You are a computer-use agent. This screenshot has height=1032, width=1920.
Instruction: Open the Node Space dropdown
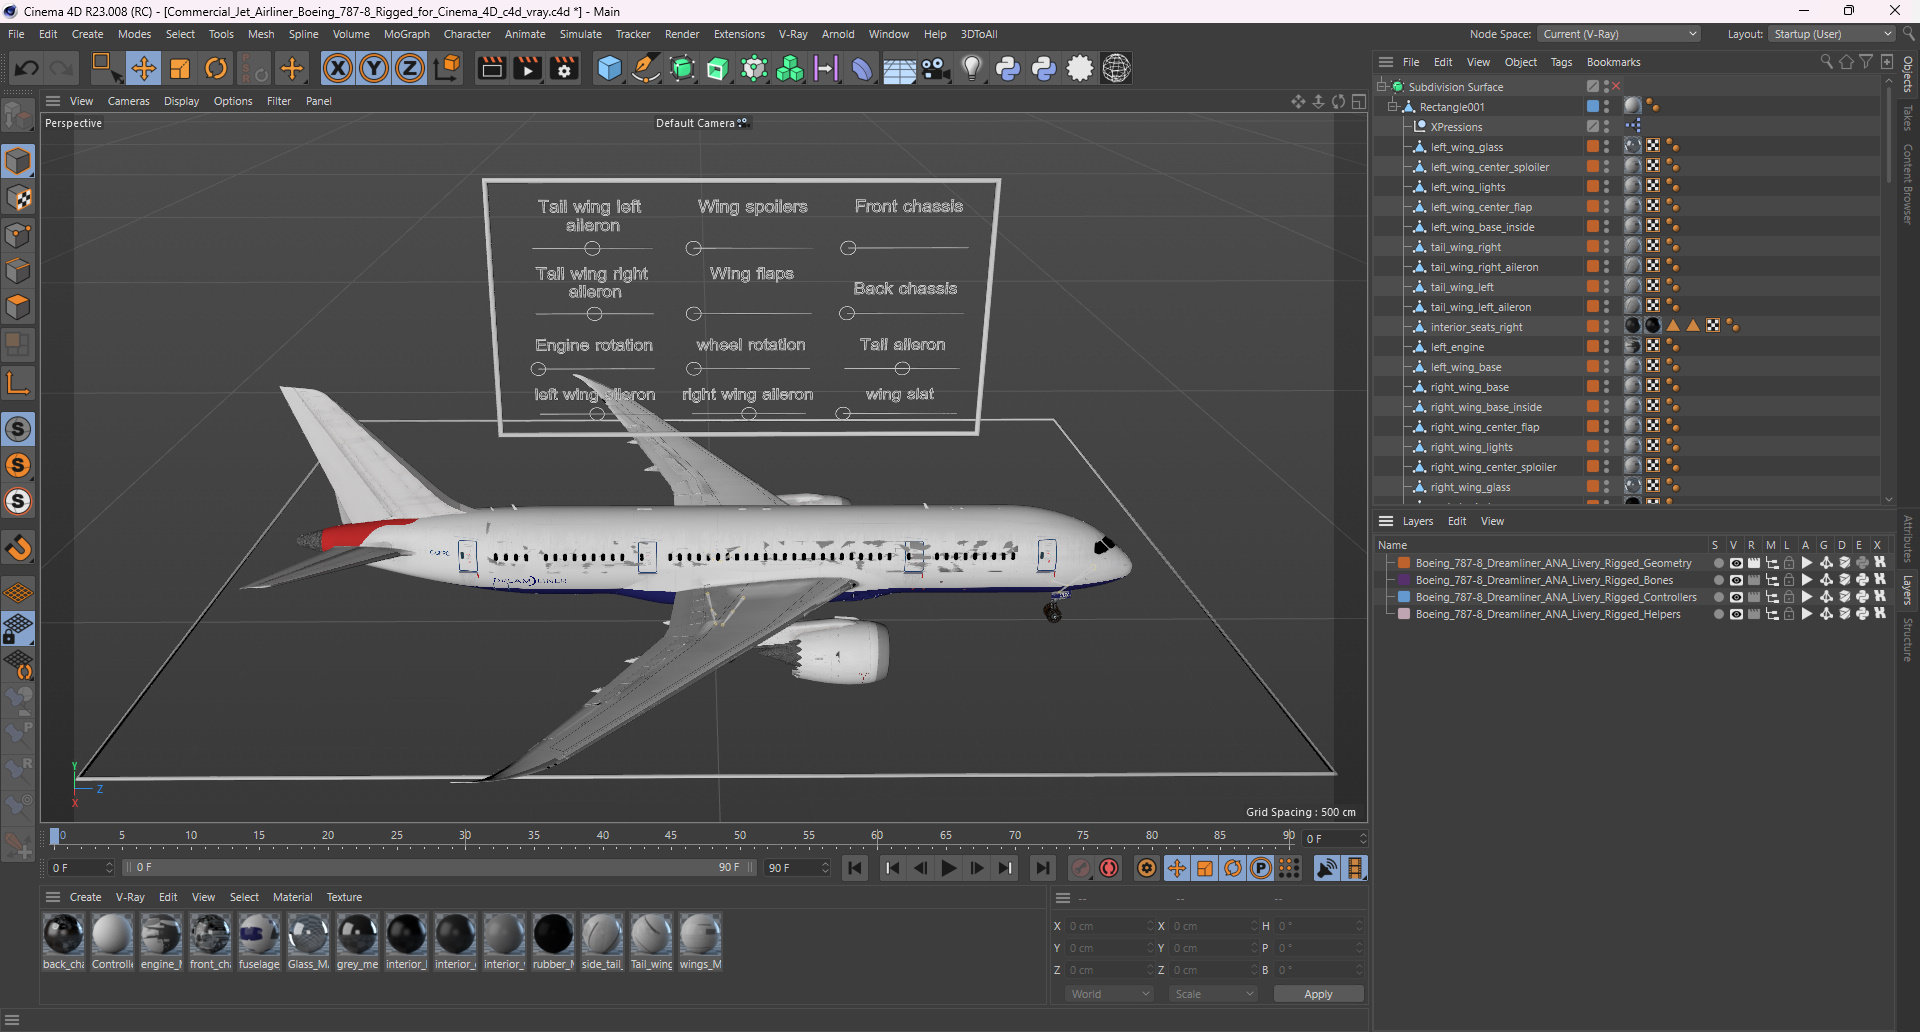tap(1619, 34)
